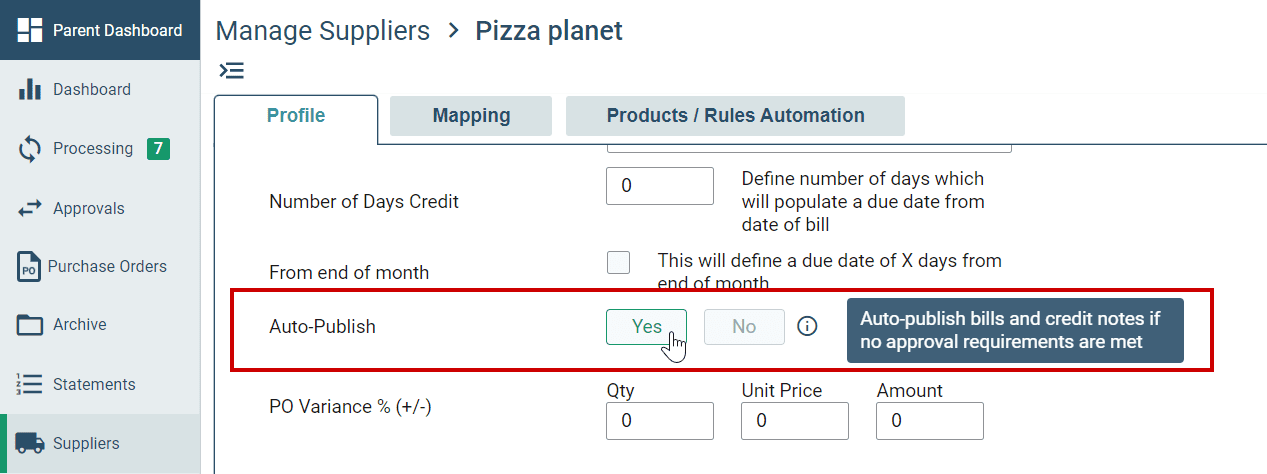
Task: Select the Approvals arrows icon
Action: pos(30,208)
